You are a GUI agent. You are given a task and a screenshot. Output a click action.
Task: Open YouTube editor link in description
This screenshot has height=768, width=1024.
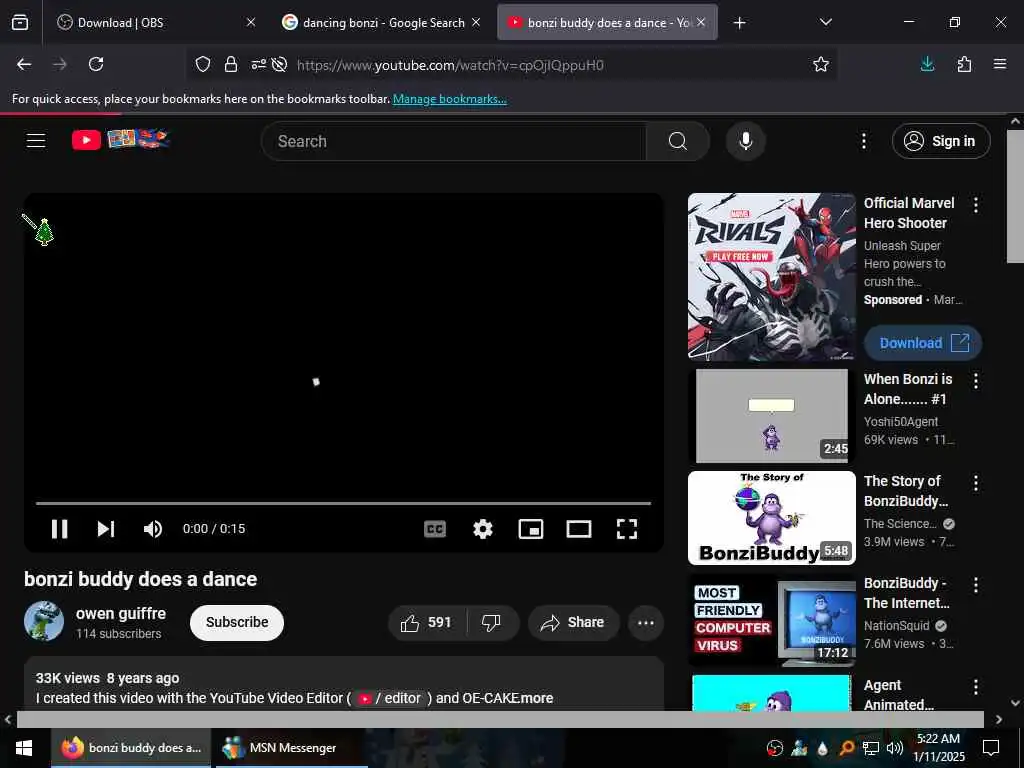(390, 698)
